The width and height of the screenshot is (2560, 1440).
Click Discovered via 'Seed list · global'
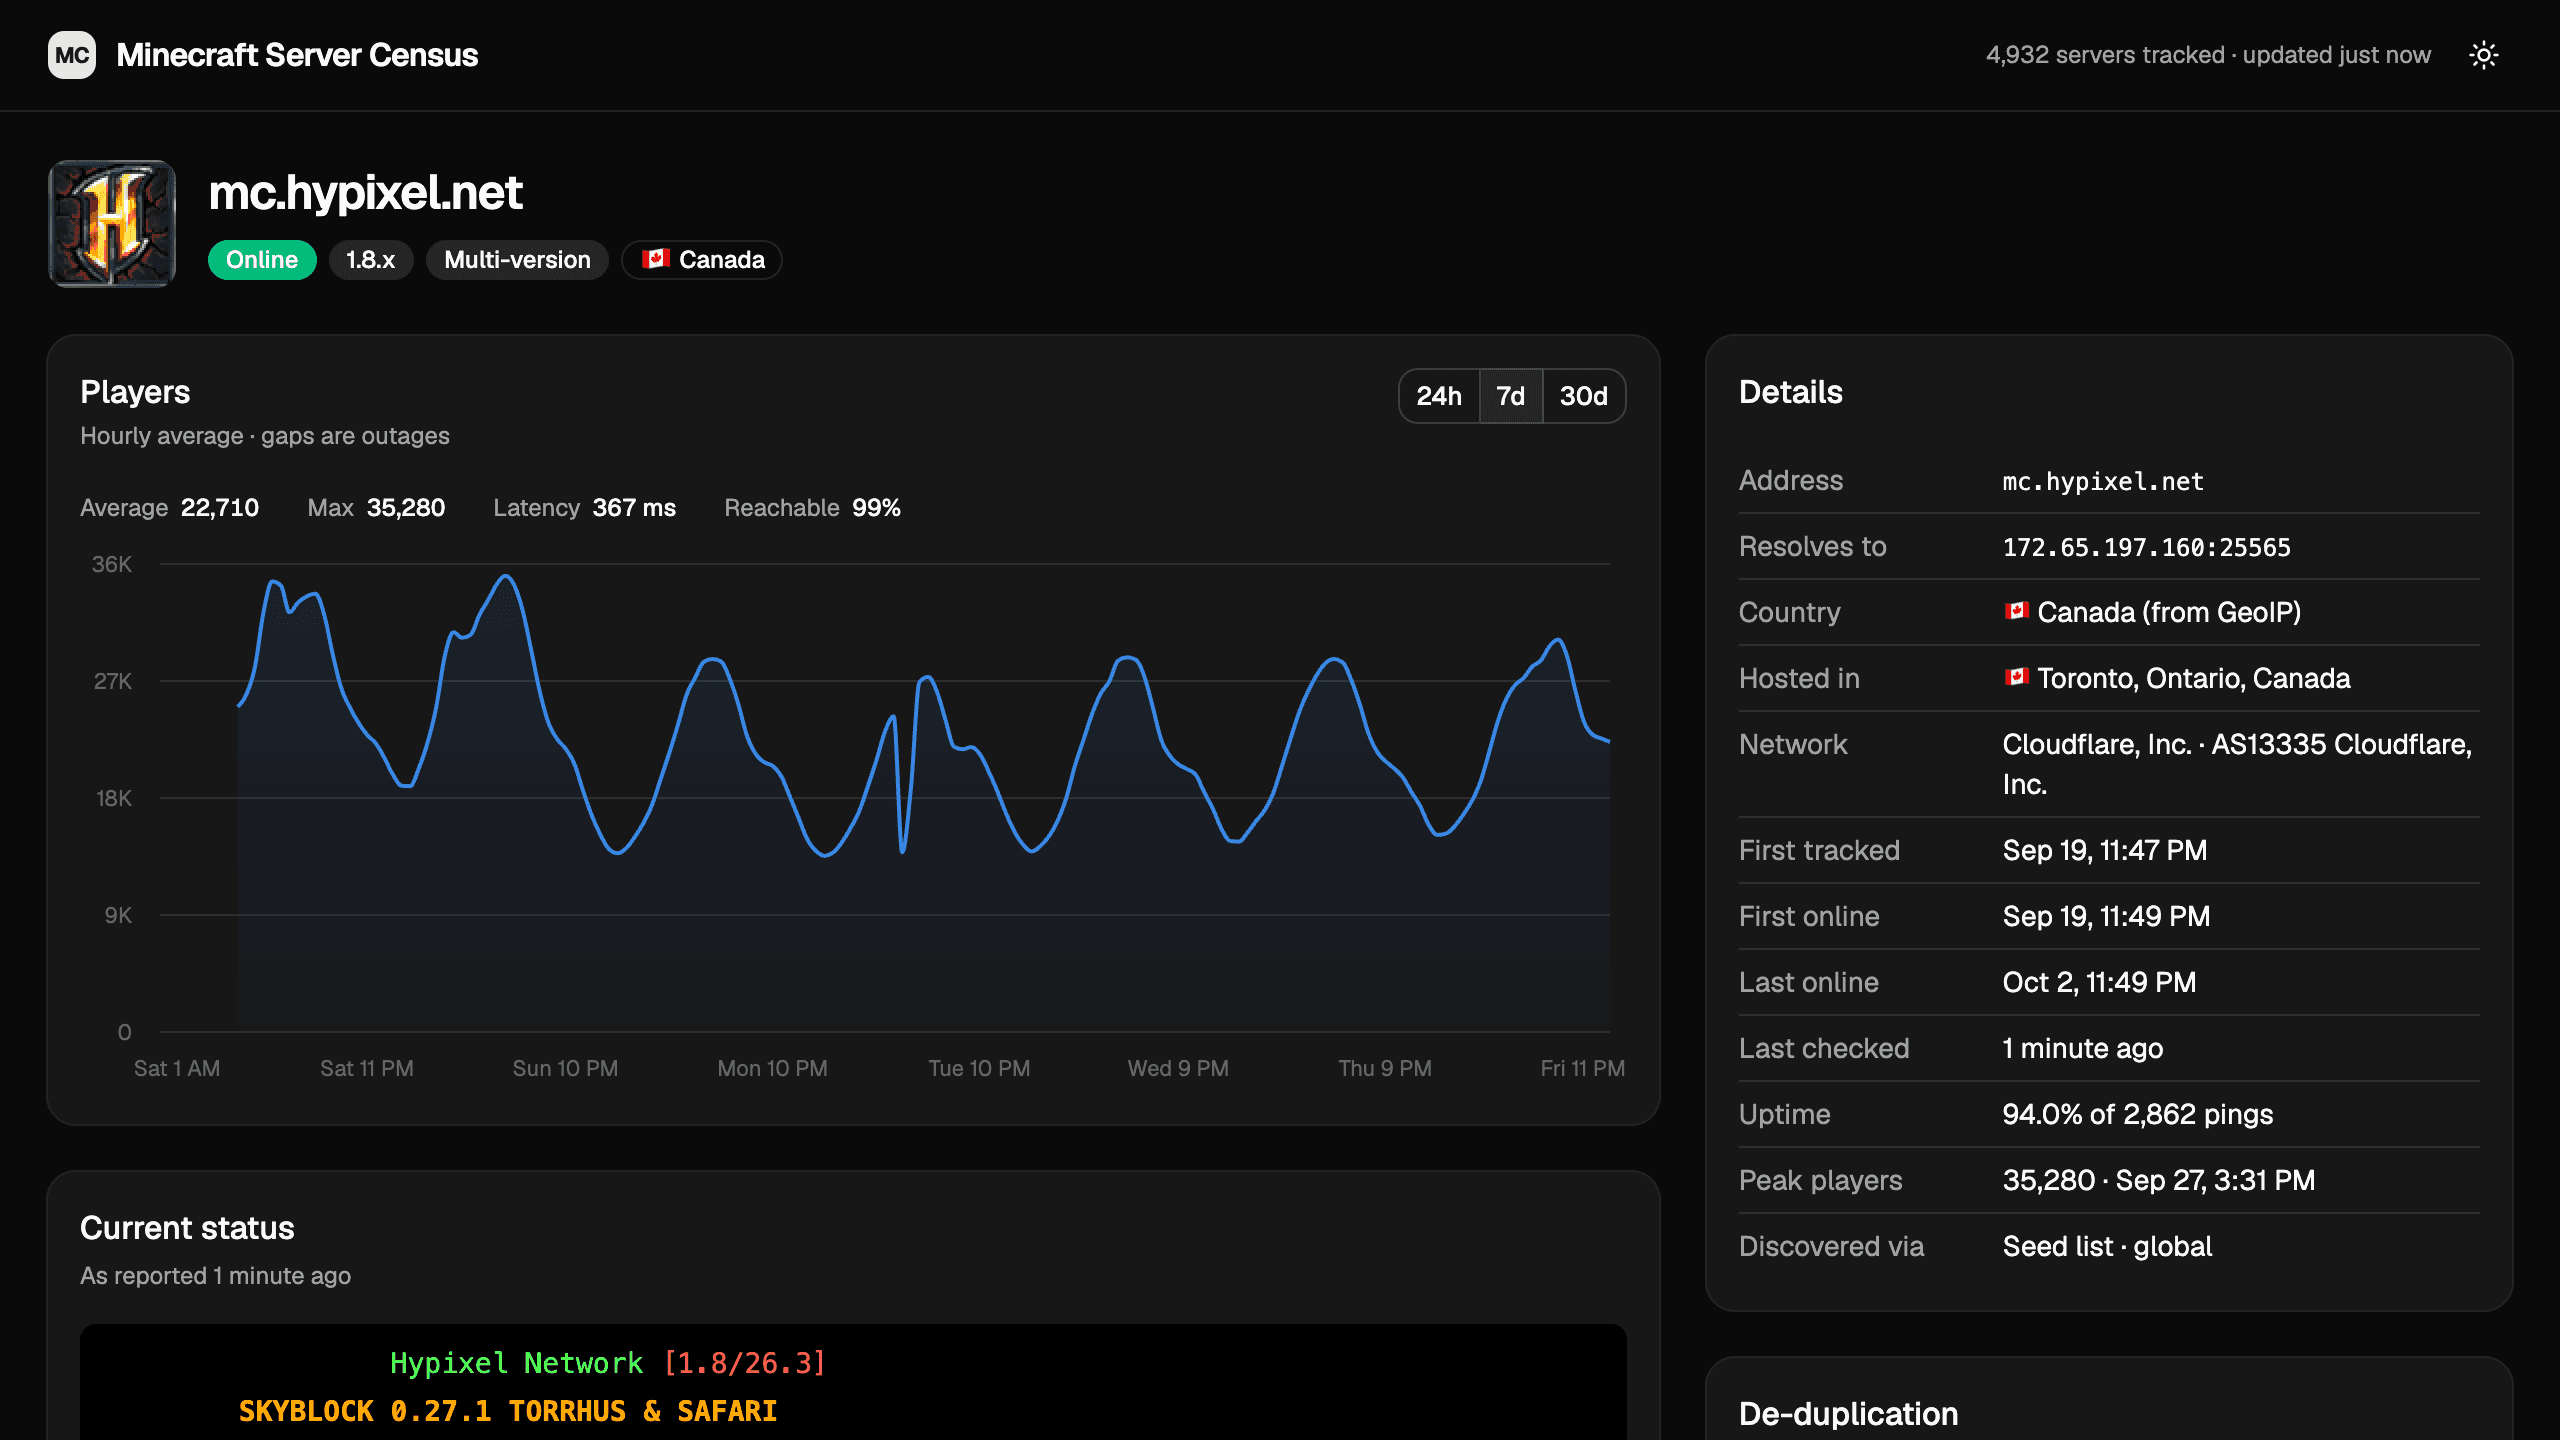[2107, 1246]
